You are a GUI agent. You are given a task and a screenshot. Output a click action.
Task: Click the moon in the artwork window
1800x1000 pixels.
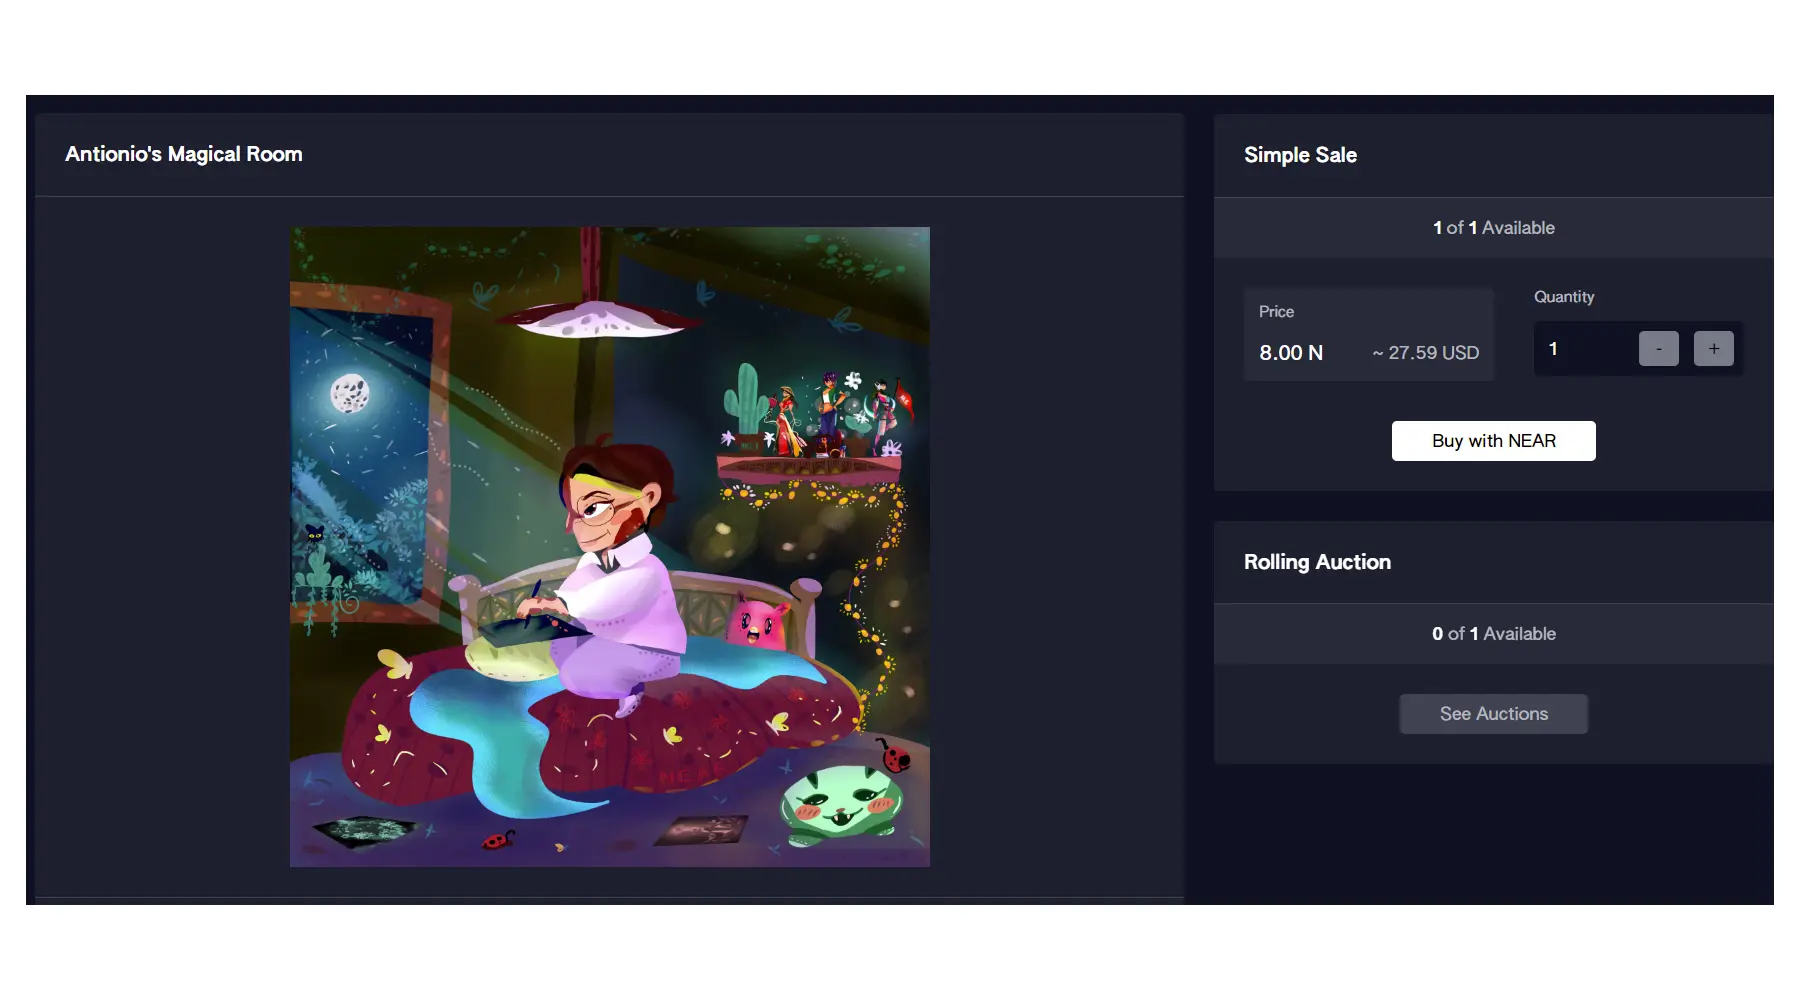(x=350, y=393)
